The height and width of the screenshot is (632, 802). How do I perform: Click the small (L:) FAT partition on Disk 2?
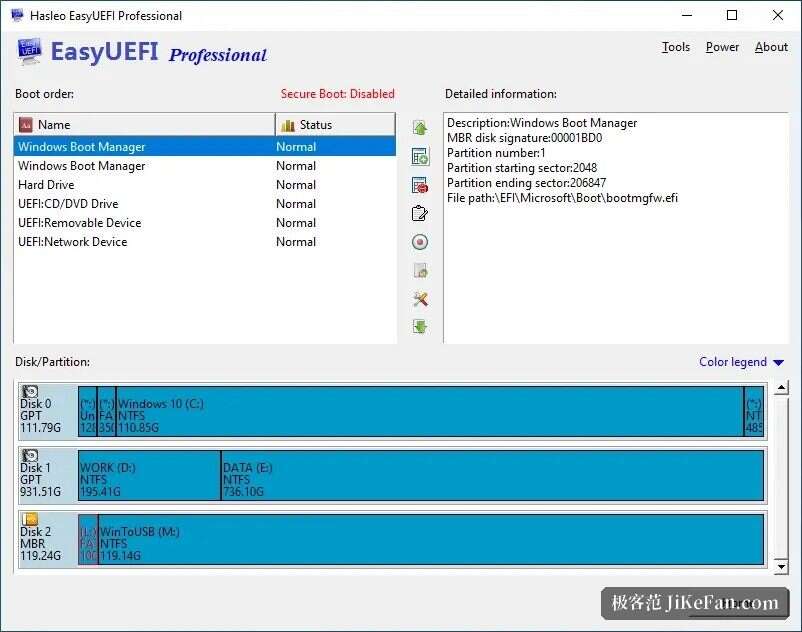(88, 539)
